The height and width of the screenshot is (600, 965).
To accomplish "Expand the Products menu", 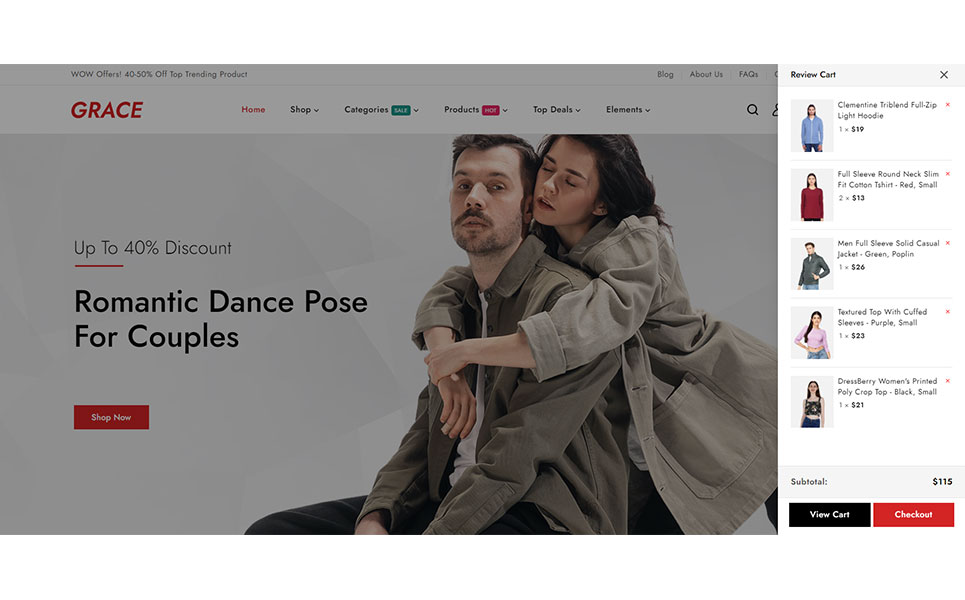I will click(475, 110).
